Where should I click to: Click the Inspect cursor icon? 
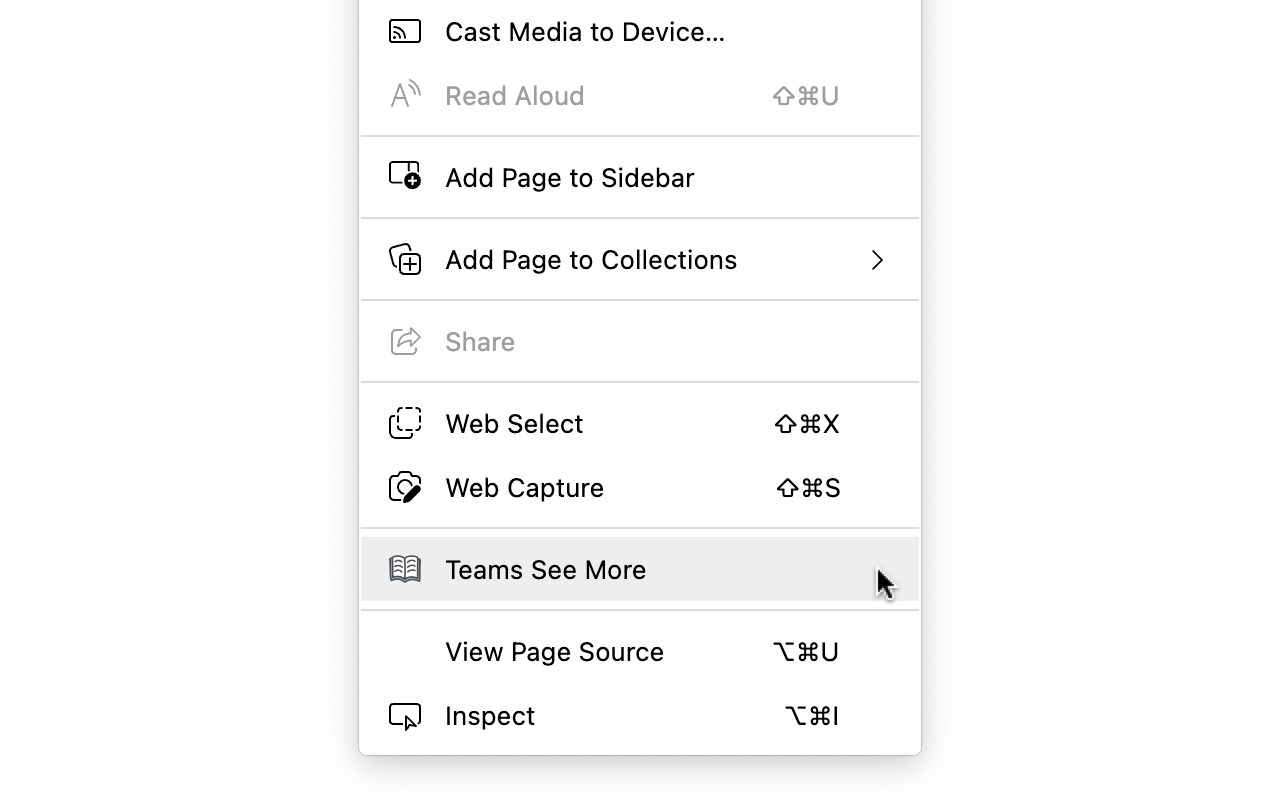pyautogui.click(x=405, y=716)
